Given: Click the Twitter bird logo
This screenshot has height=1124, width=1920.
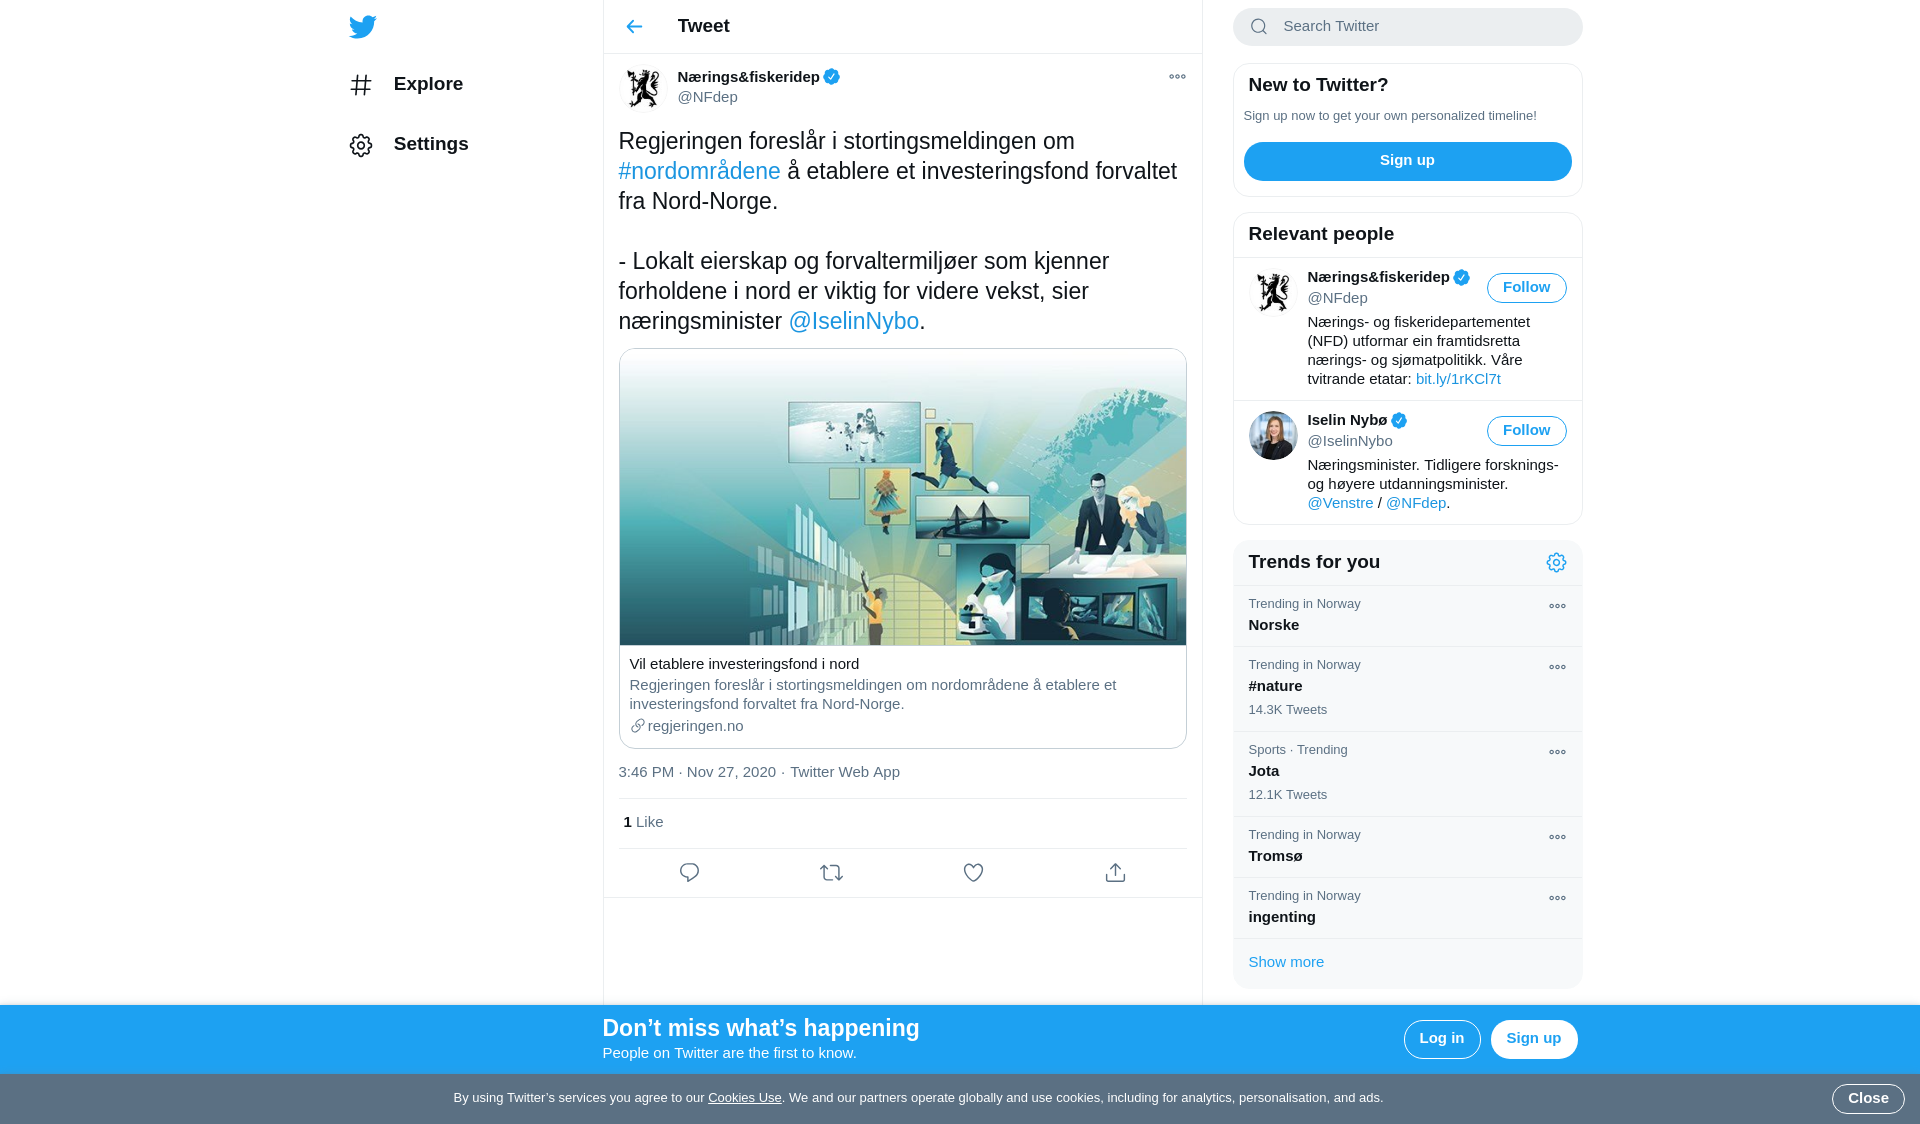Looking at the screenshot, I should click(x=362, y=27).
